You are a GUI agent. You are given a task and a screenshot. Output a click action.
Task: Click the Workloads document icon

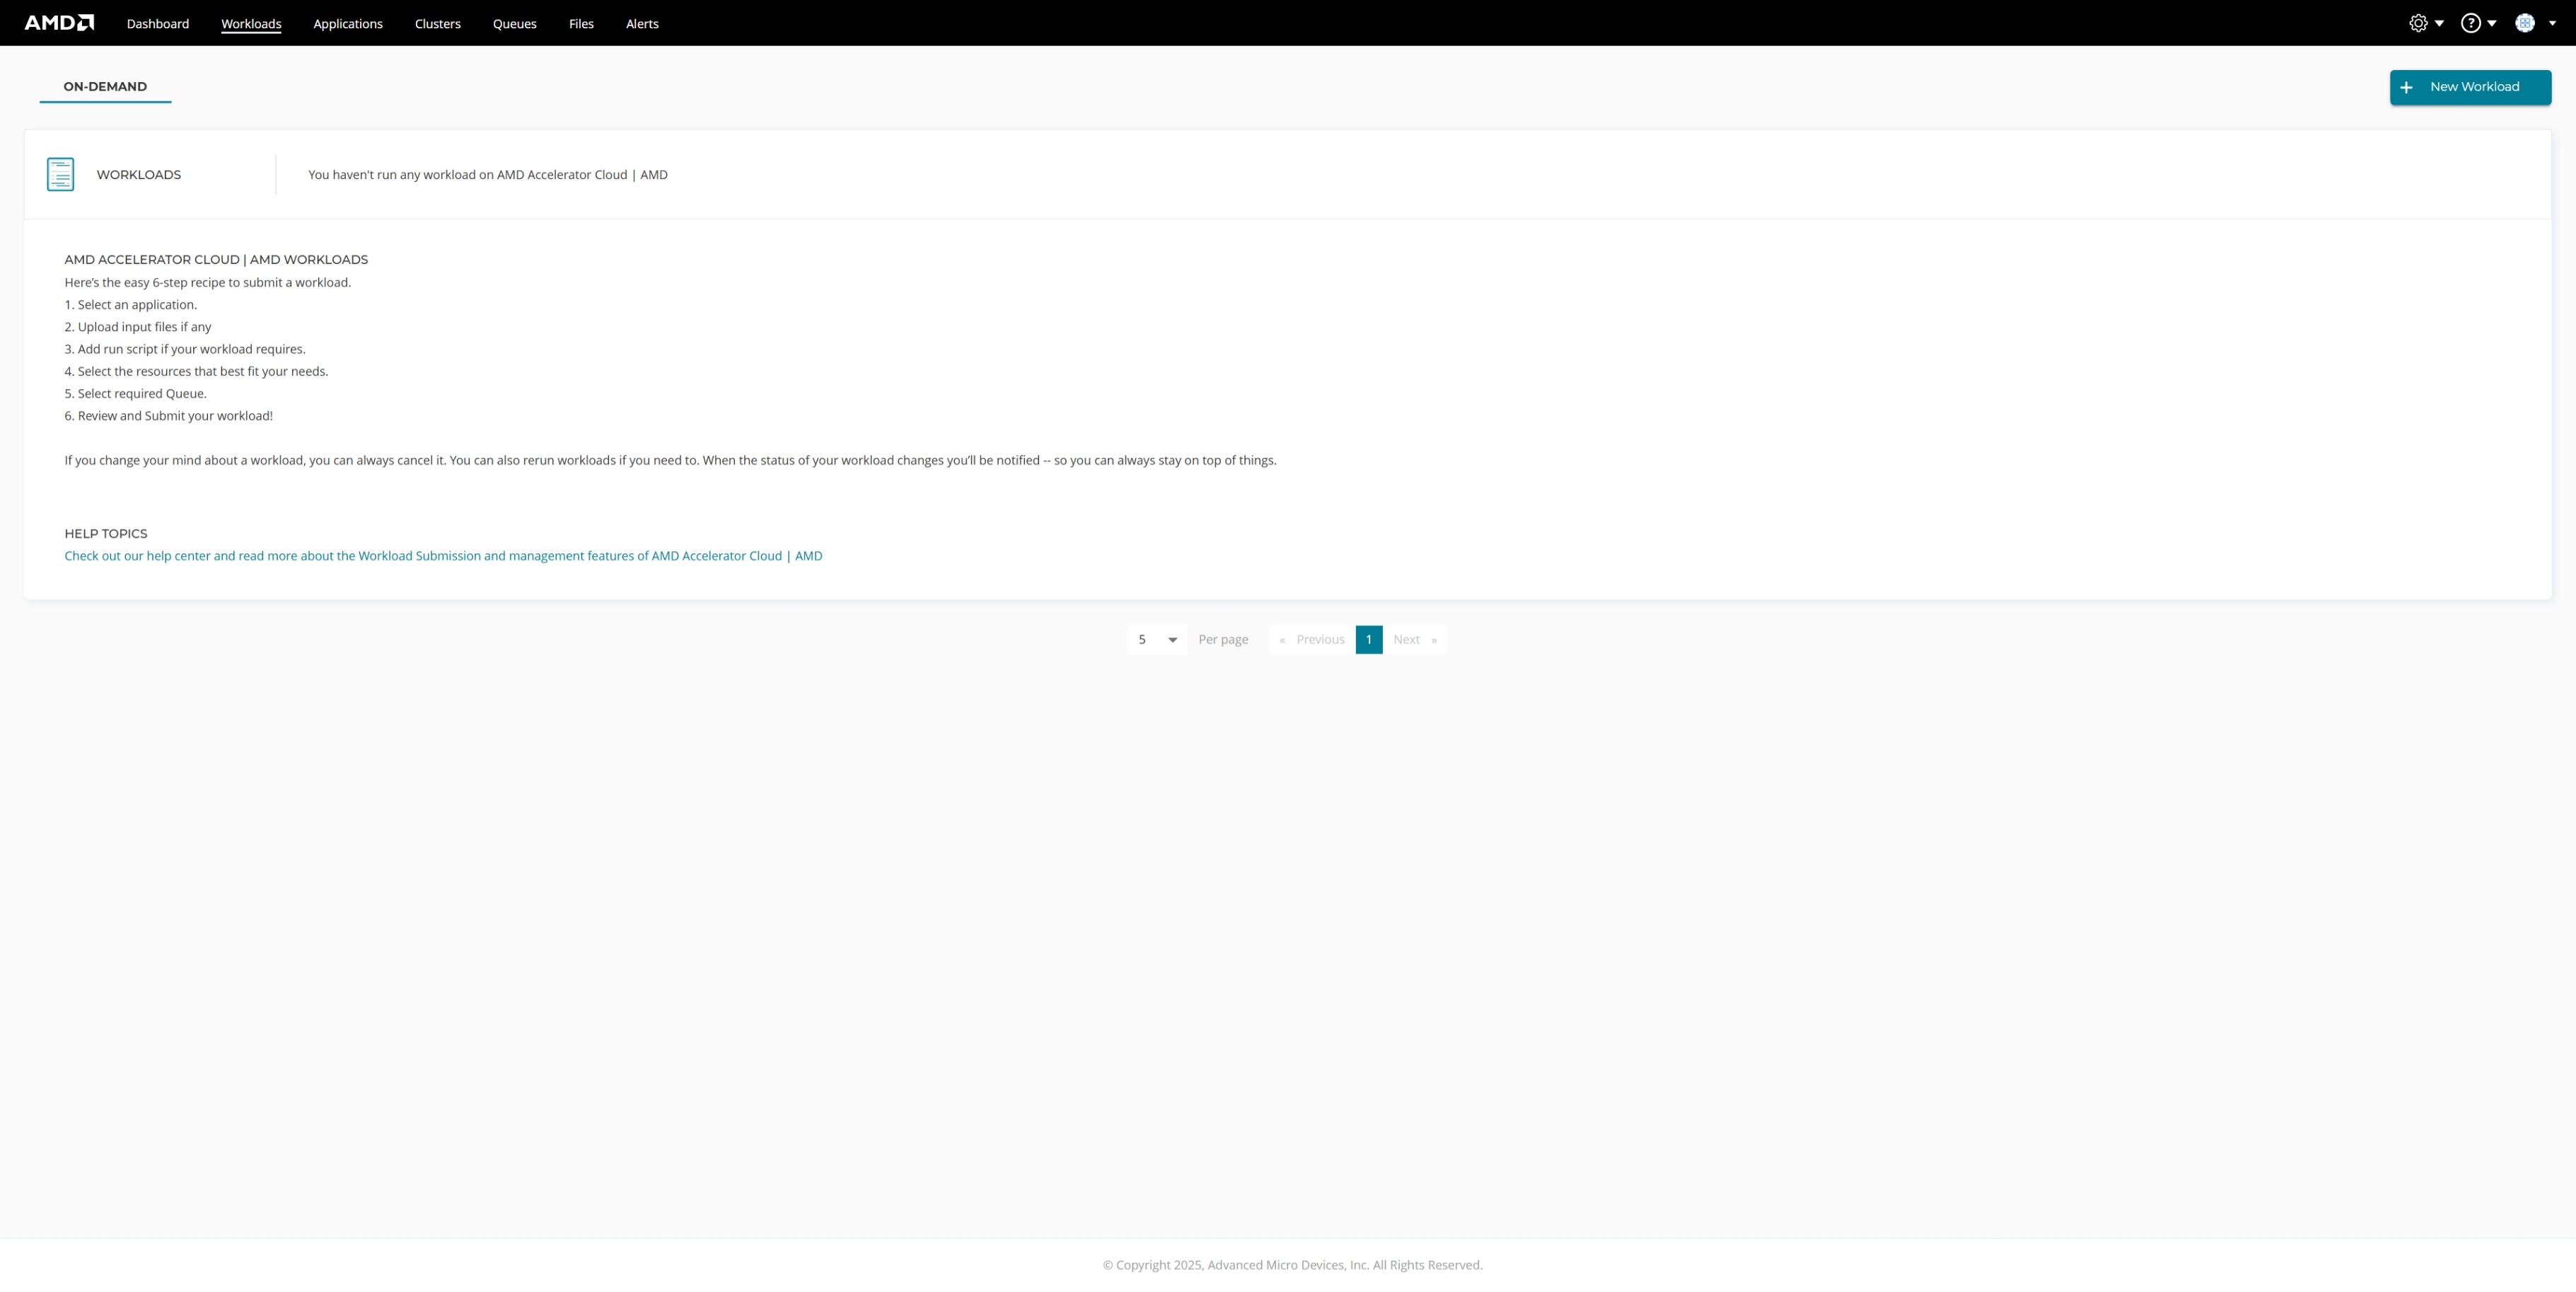pyautogui.click(x=60, y=174)
